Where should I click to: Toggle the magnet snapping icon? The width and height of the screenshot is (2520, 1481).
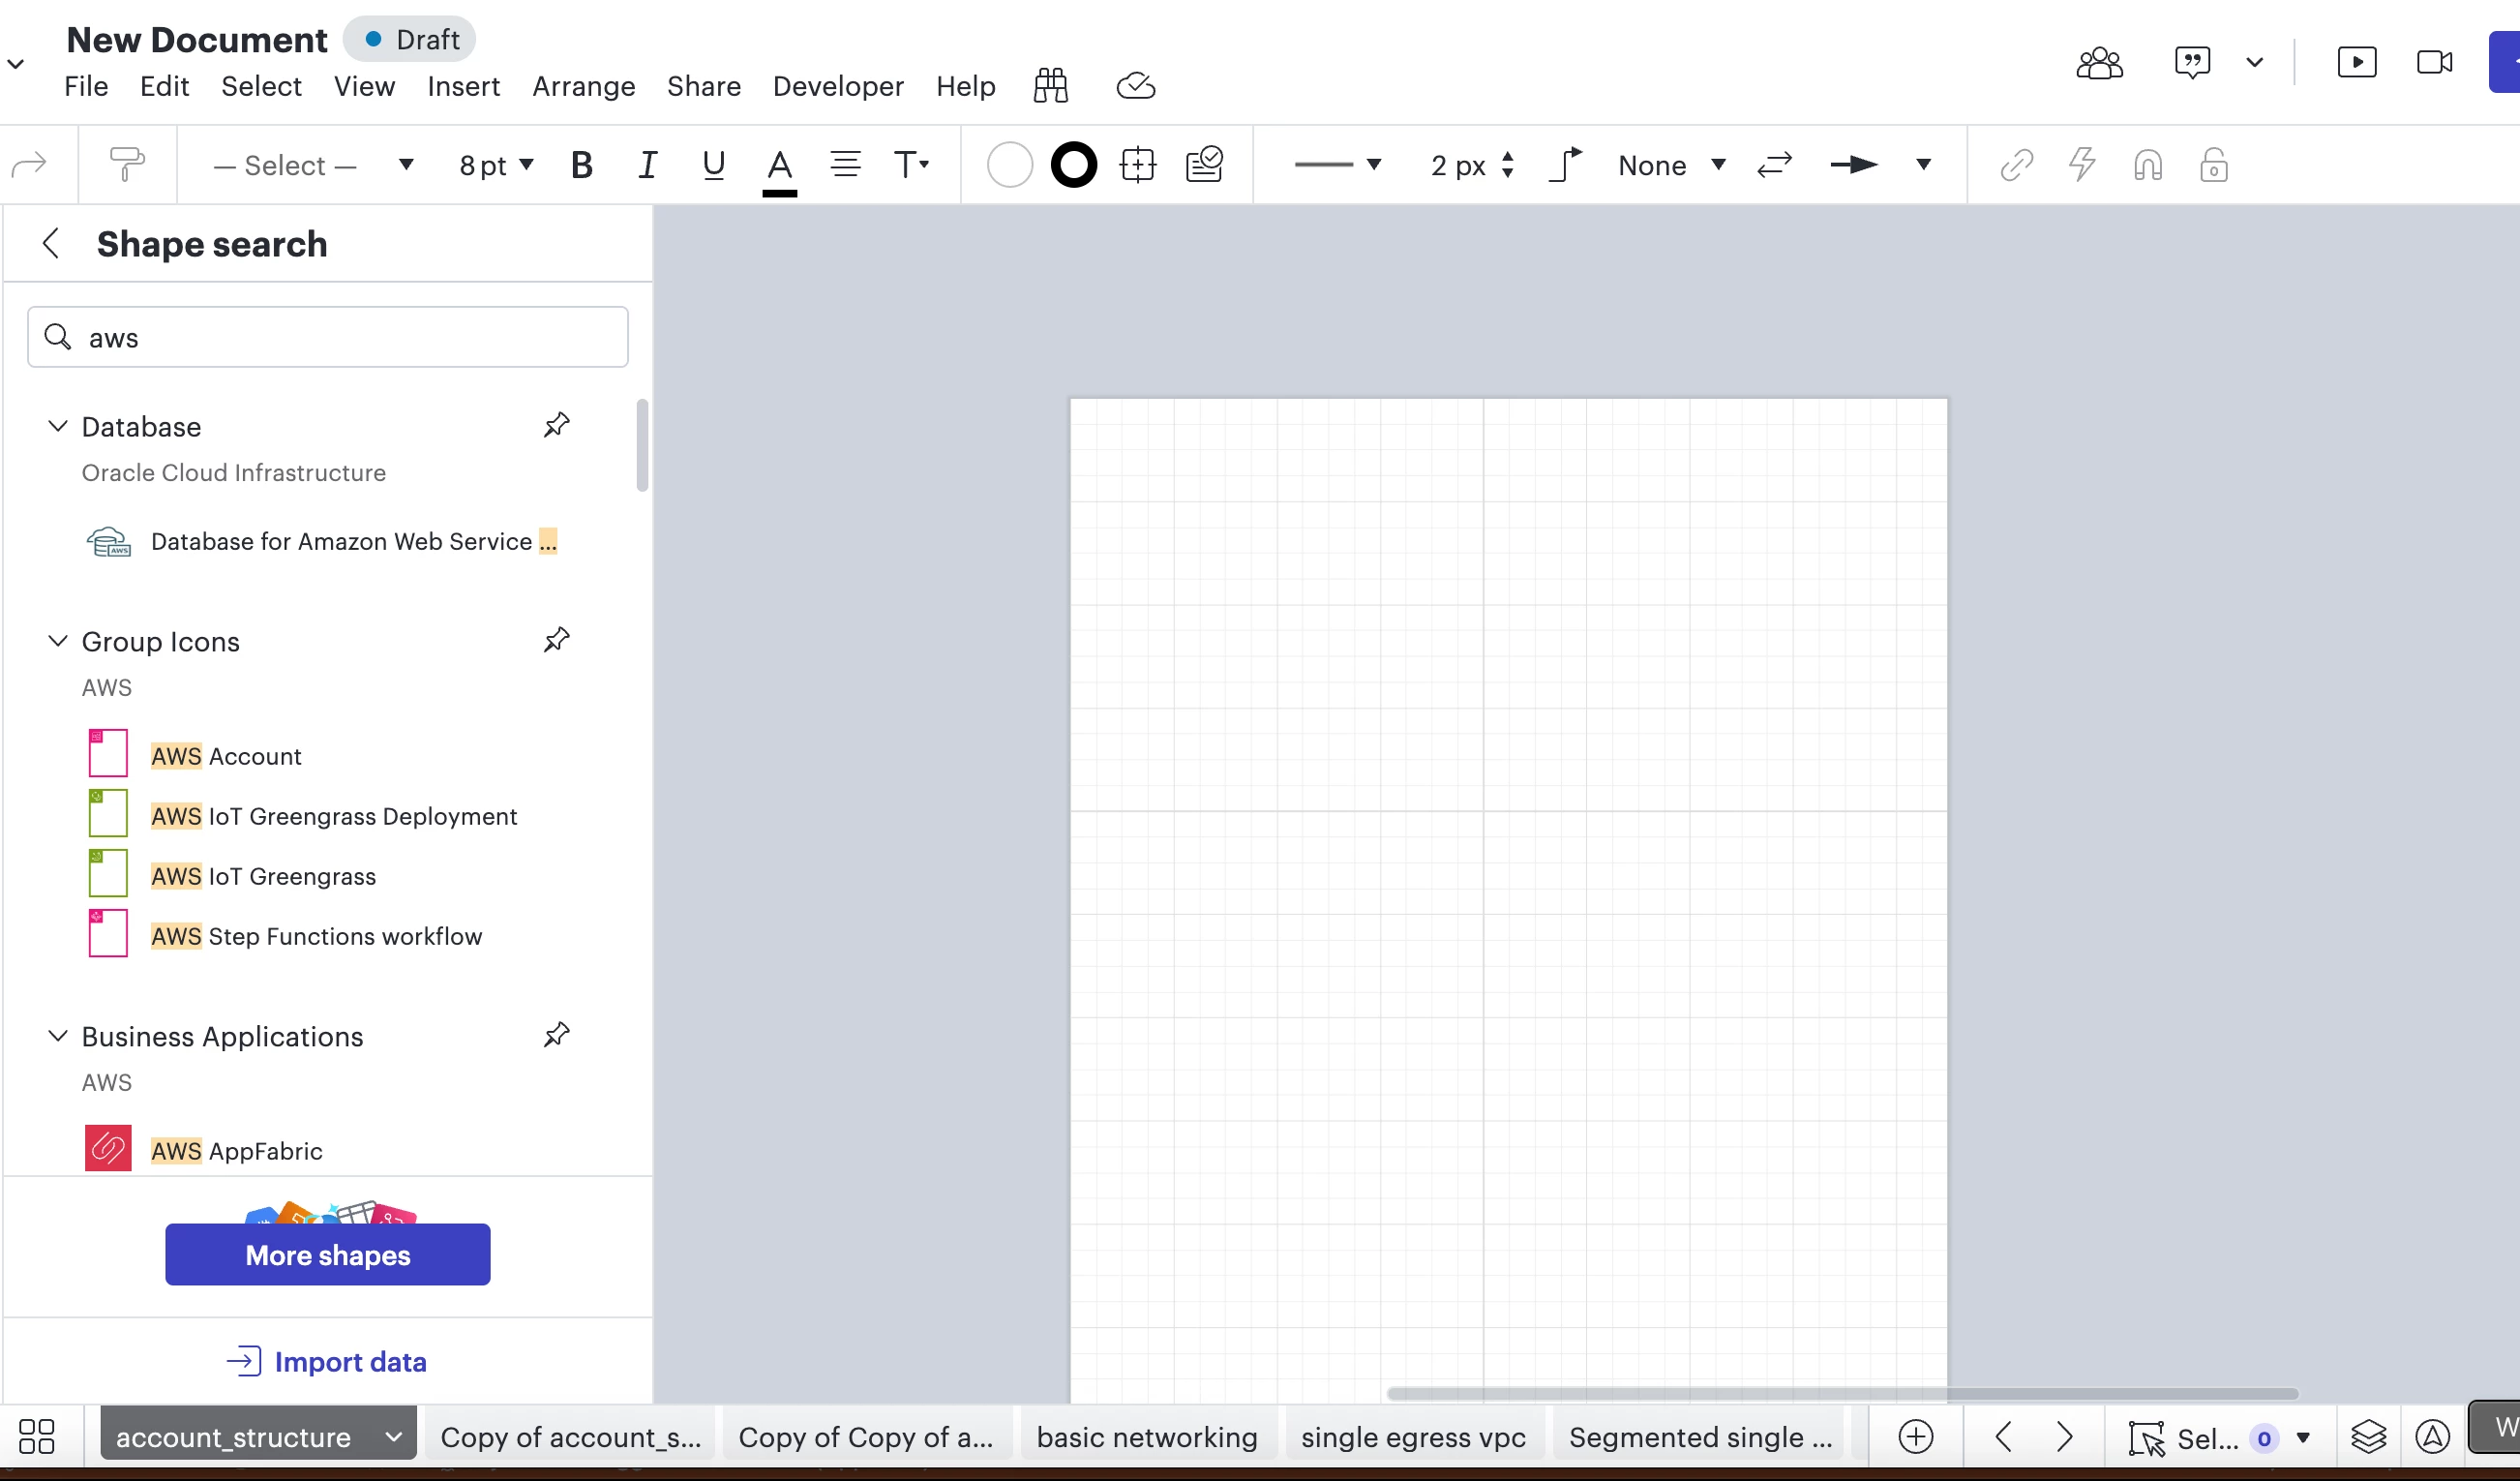pyautogui.click(x=2148, y=165)
